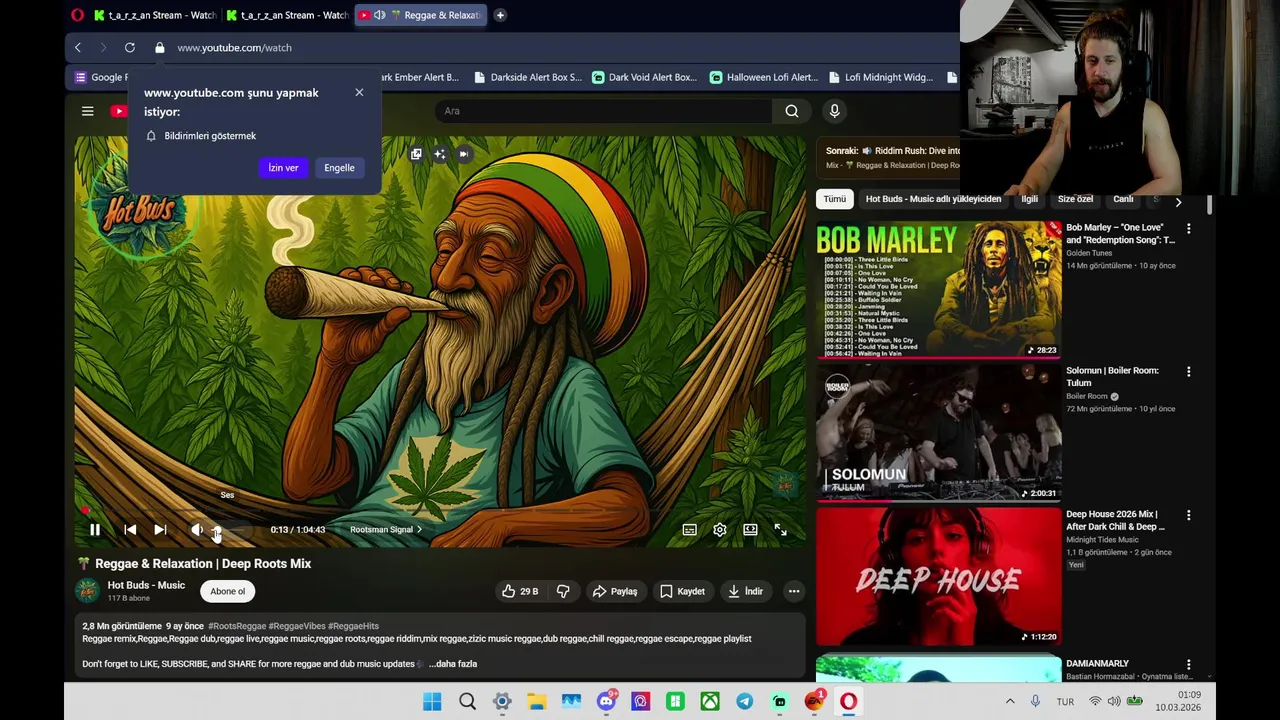Image resolution: width=1280 pixels, height=720 pixels.
Task: Open Bob Marley One Love video thumbnail
Action: click(939, 289)
